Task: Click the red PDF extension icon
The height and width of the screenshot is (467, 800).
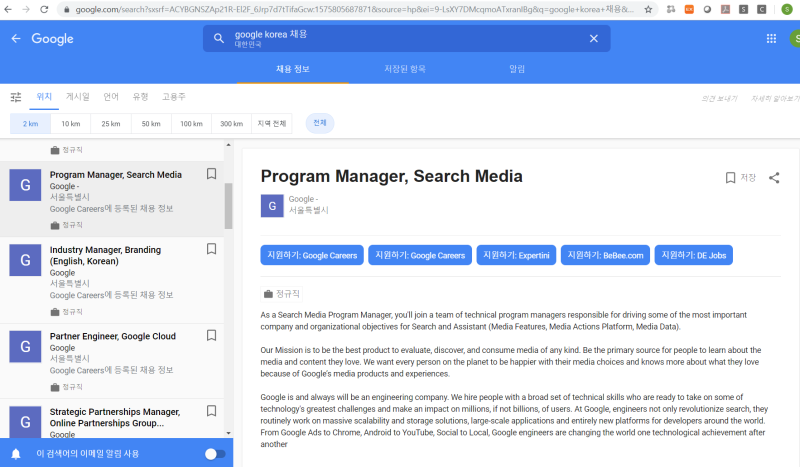Action: tap(725, 9)
